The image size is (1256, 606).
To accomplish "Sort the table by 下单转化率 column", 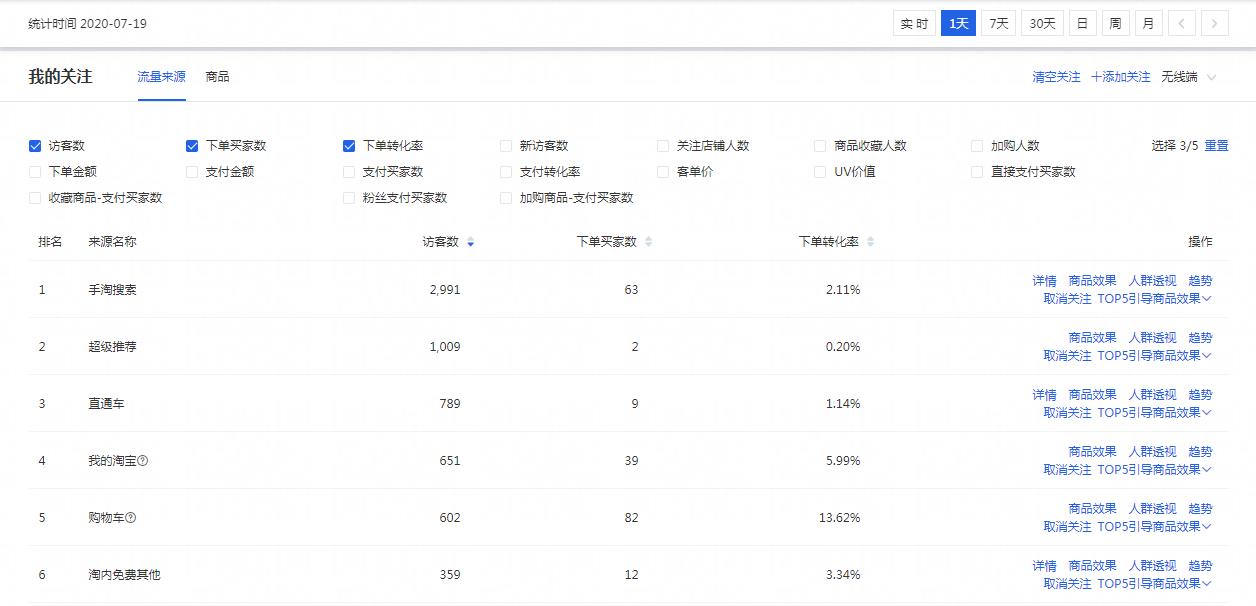I will click(869, 241).
